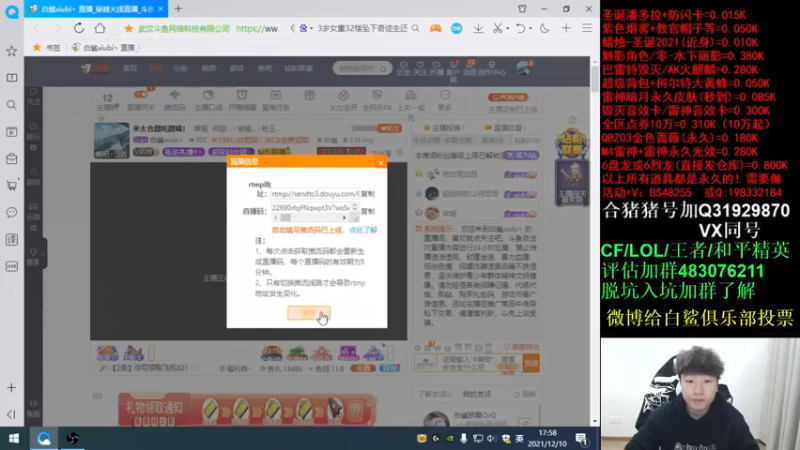Click the blue infinity extension icon
This screenshot has width=800, height=450.
coord(457,29)
